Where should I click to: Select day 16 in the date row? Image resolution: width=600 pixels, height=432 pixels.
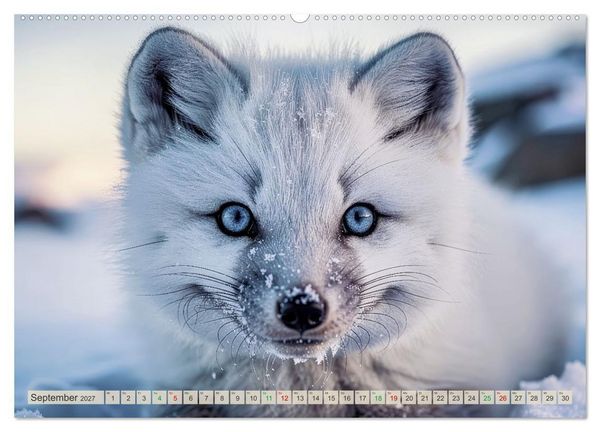[347, 398]
